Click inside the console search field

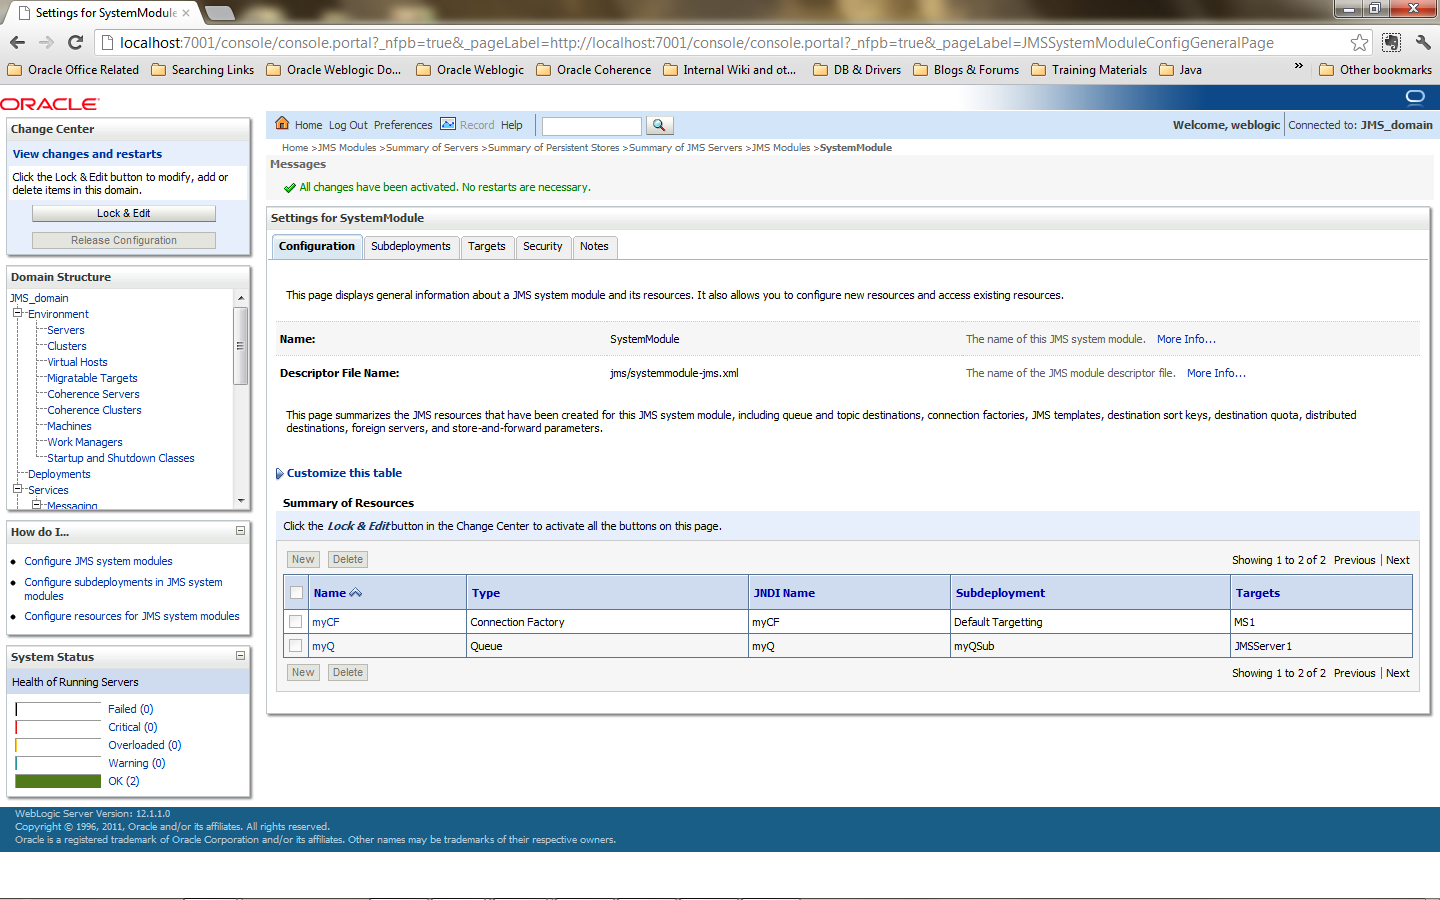point(590,126)
